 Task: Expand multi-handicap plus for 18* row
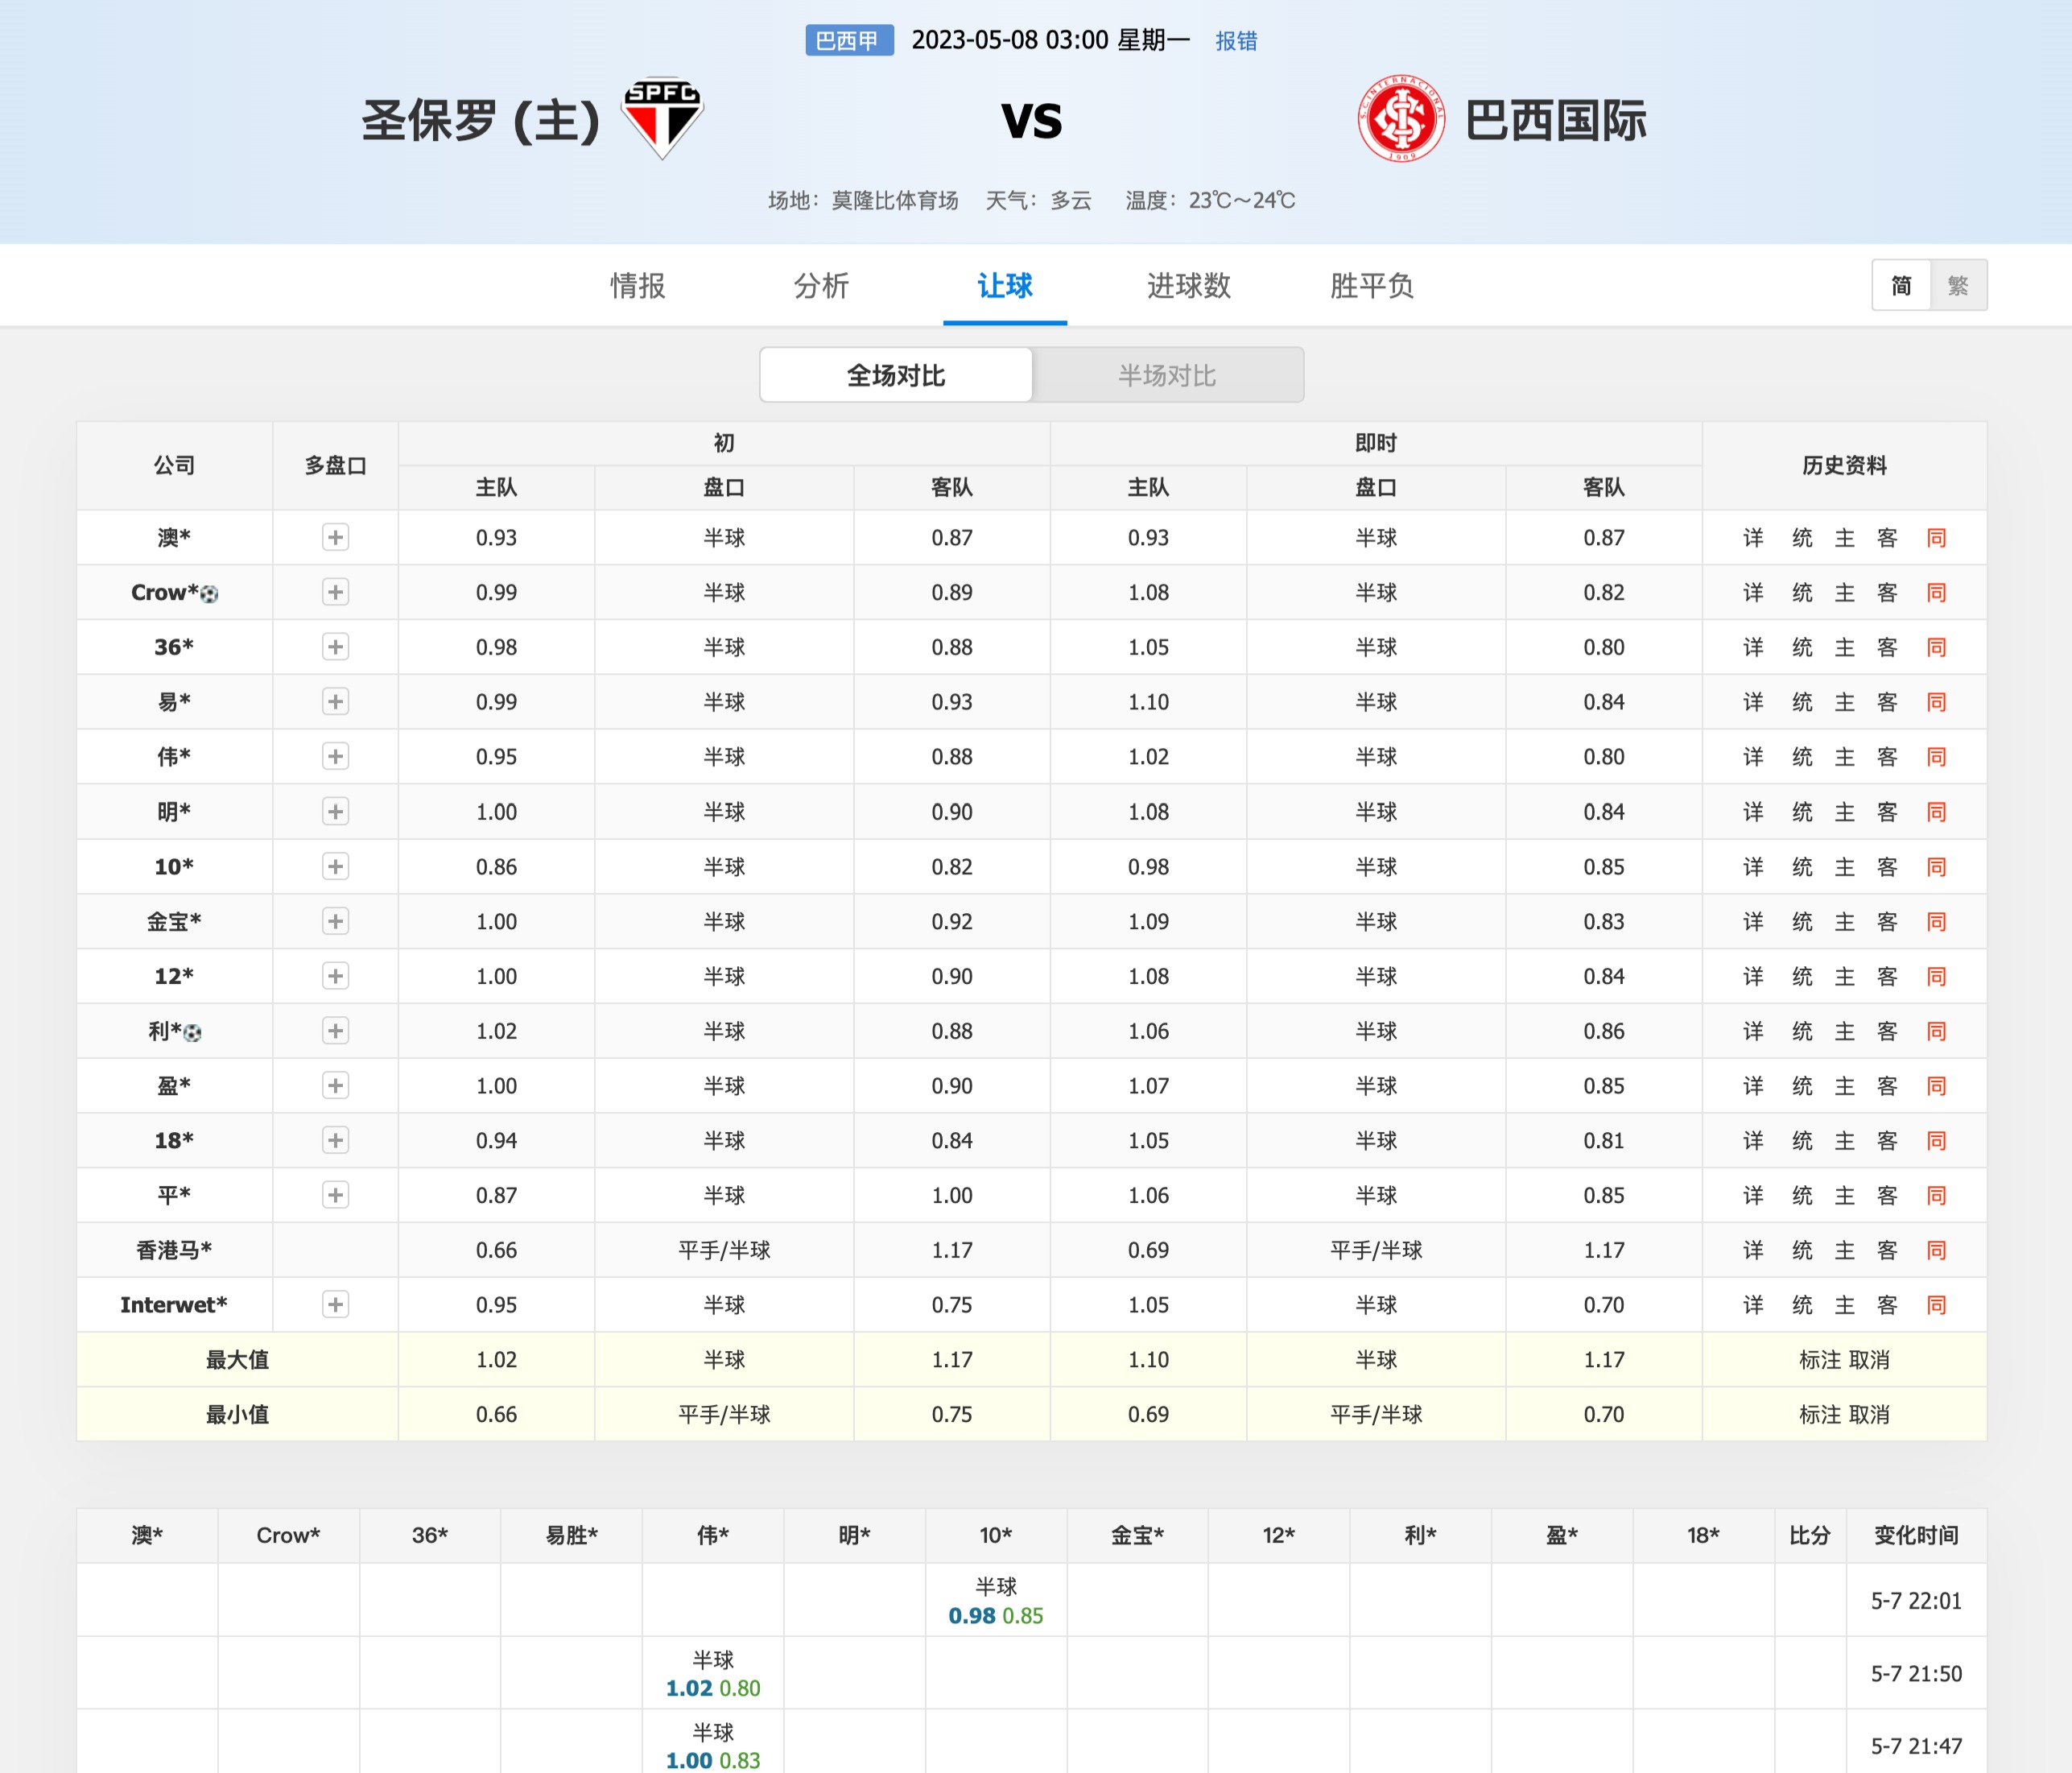(335, 1140)
